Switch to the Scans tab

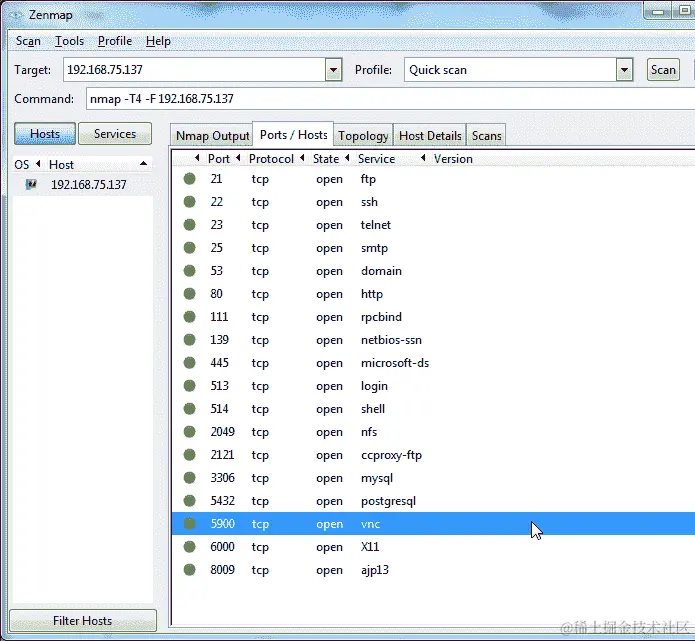tap(486, 136)
